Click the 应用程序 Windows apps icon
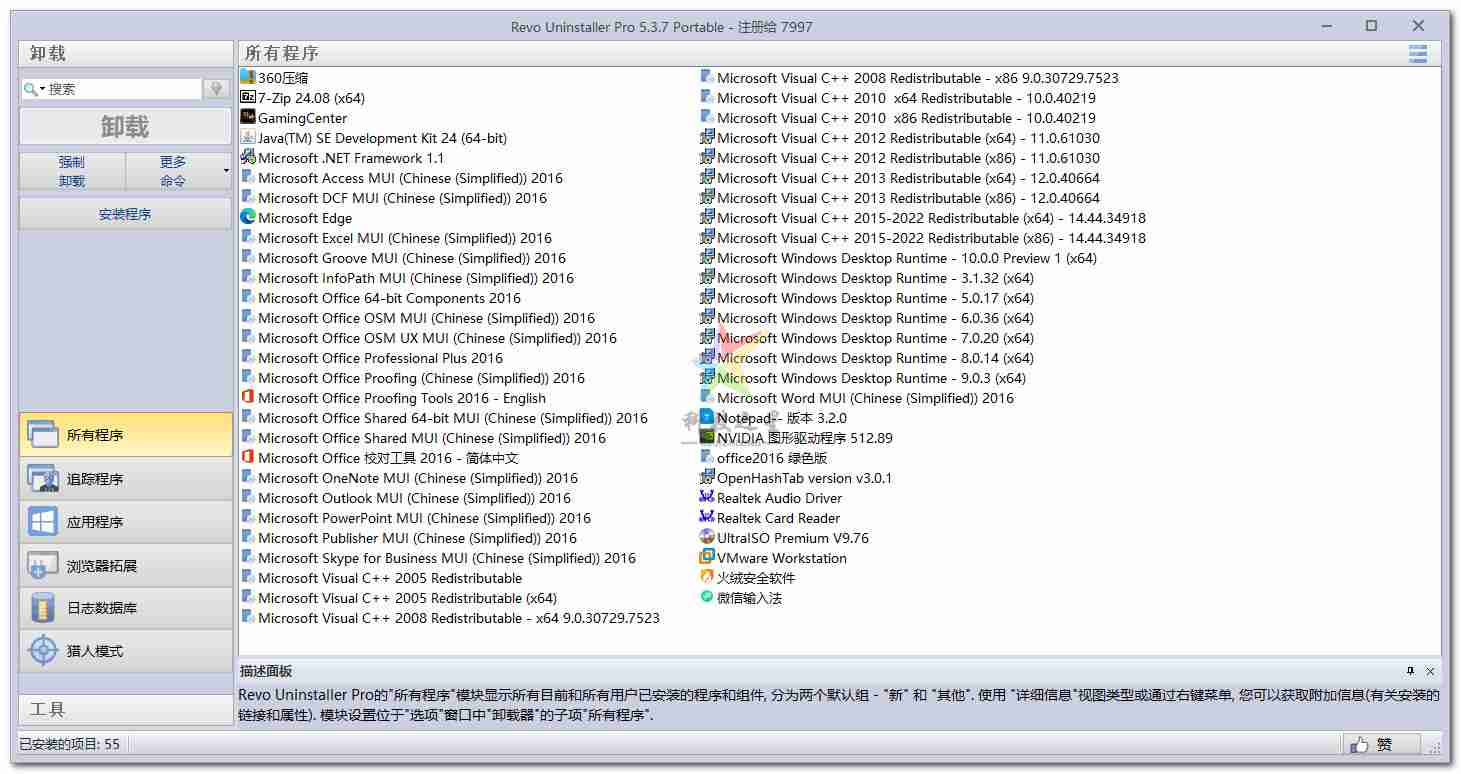1461x774 pixels. click(x=43, y=522)
